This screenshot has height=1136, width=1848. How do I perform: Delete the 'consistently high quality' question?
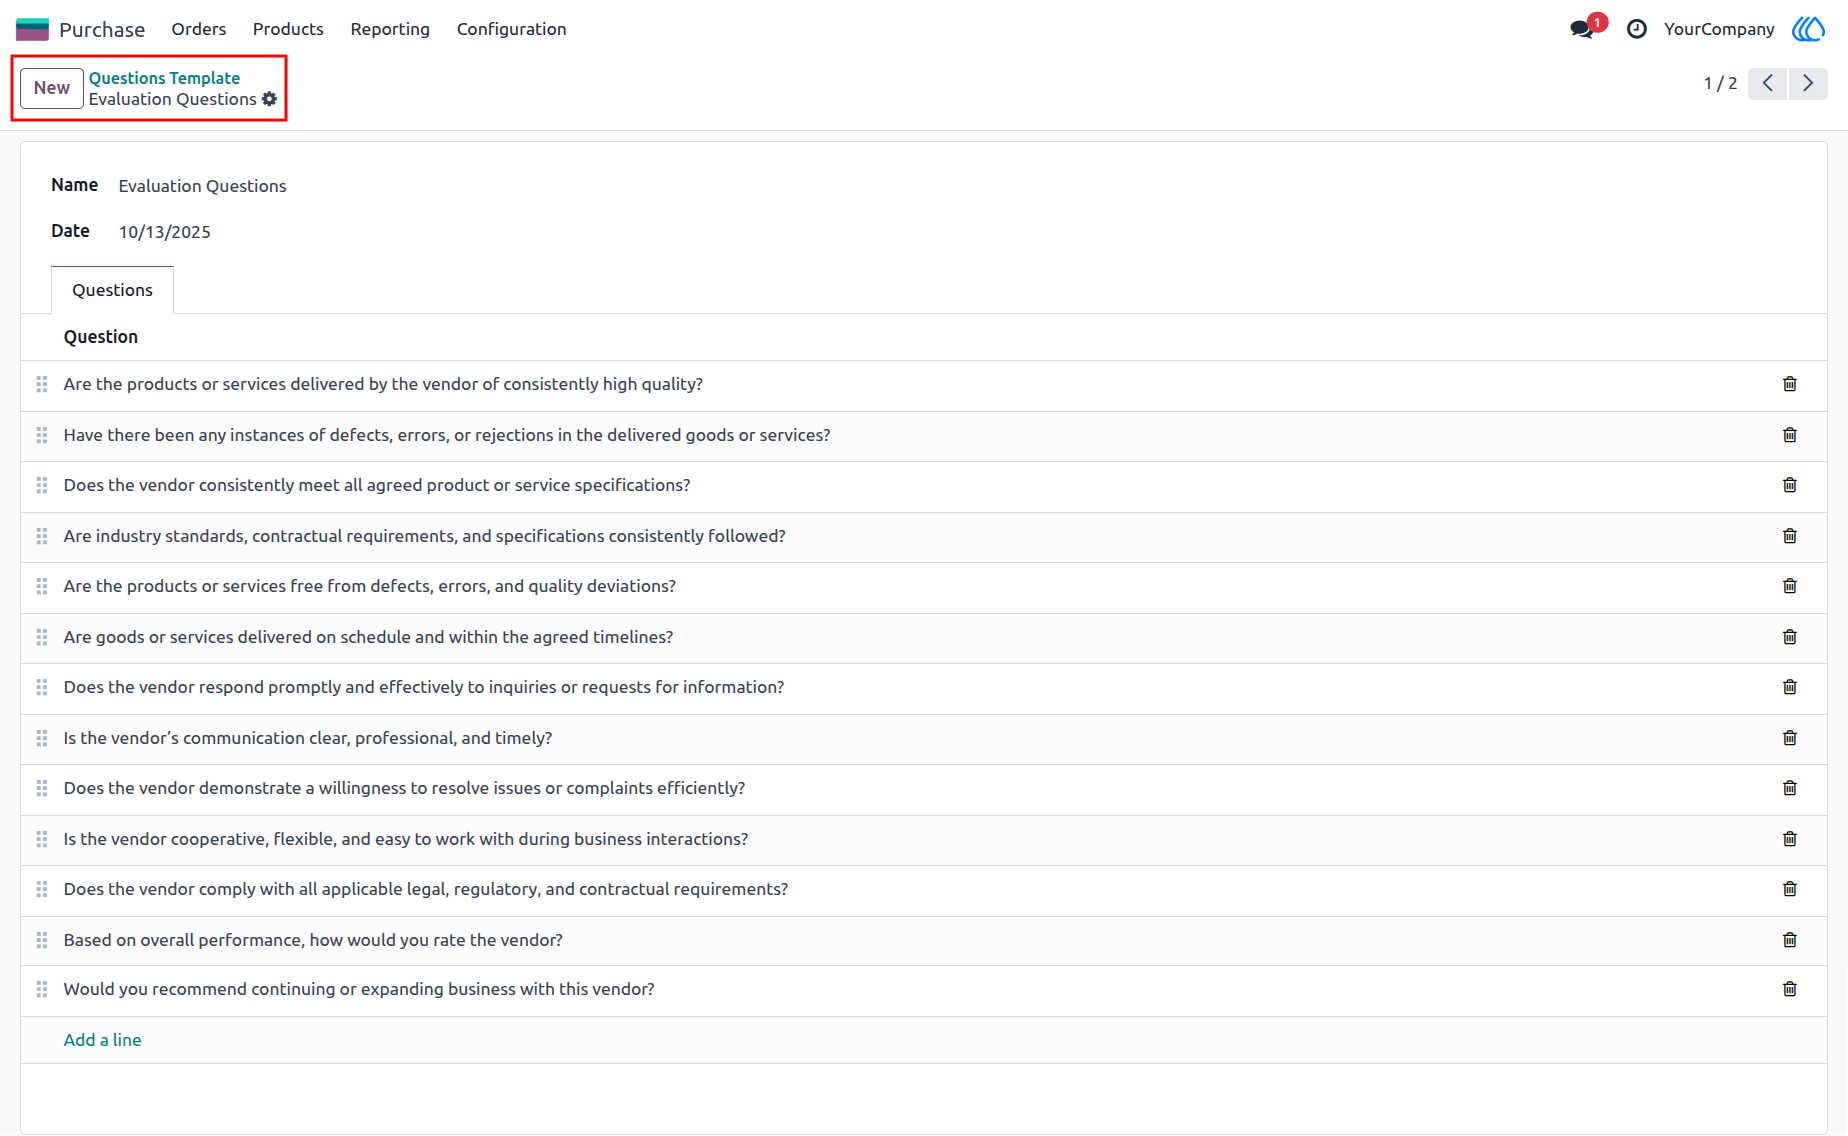coord(1790,384)
